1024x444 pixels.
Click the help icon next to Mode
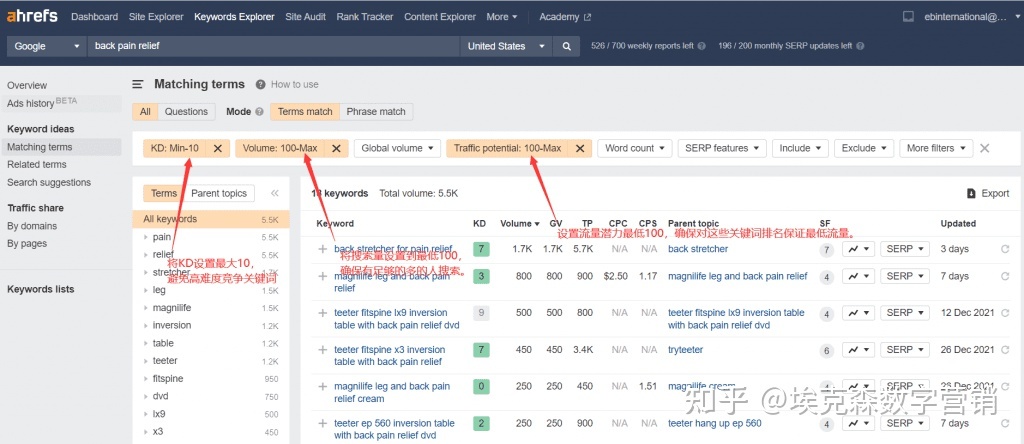point(259,112)
